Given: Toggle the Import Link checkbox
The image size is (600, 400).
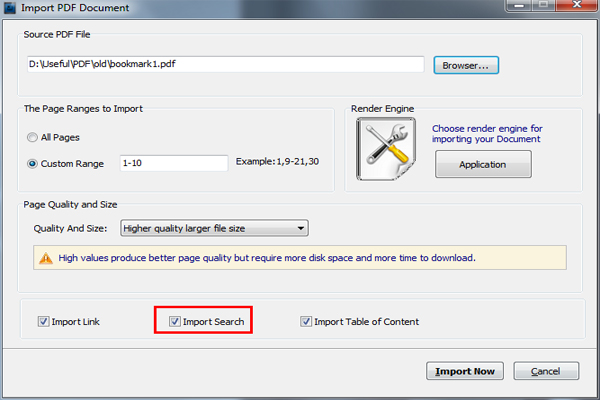Looking at the screenshot, I should click(x=43, y=322).
